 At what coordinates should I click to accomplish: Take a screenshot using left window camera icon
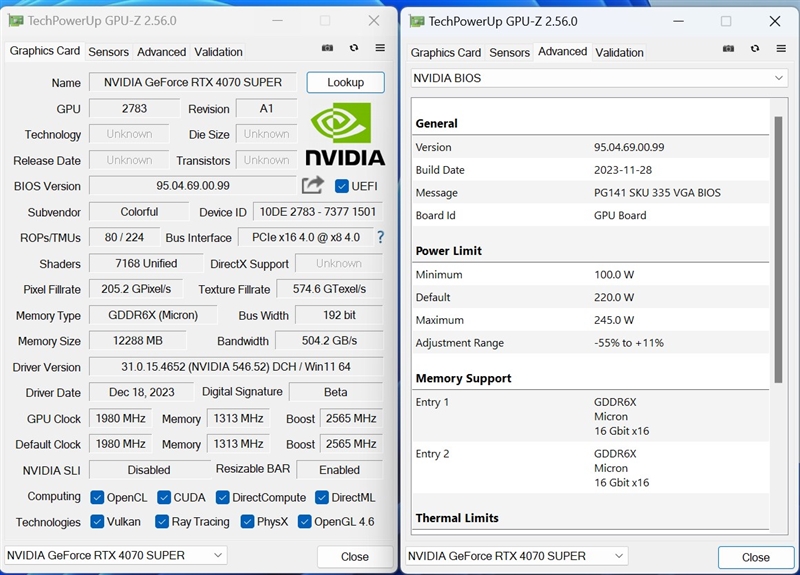tap(327, 48)
